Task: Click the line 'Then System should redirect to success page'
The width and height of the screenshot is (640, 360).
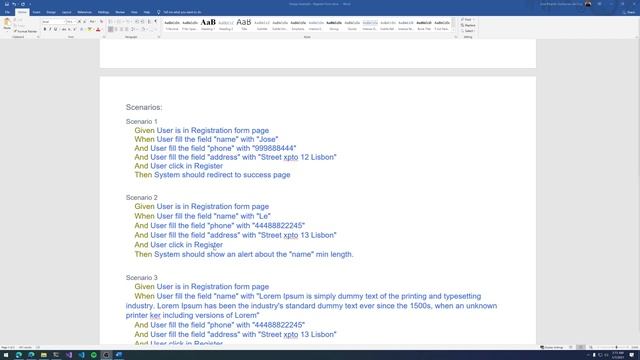Action: click(212, 175)
